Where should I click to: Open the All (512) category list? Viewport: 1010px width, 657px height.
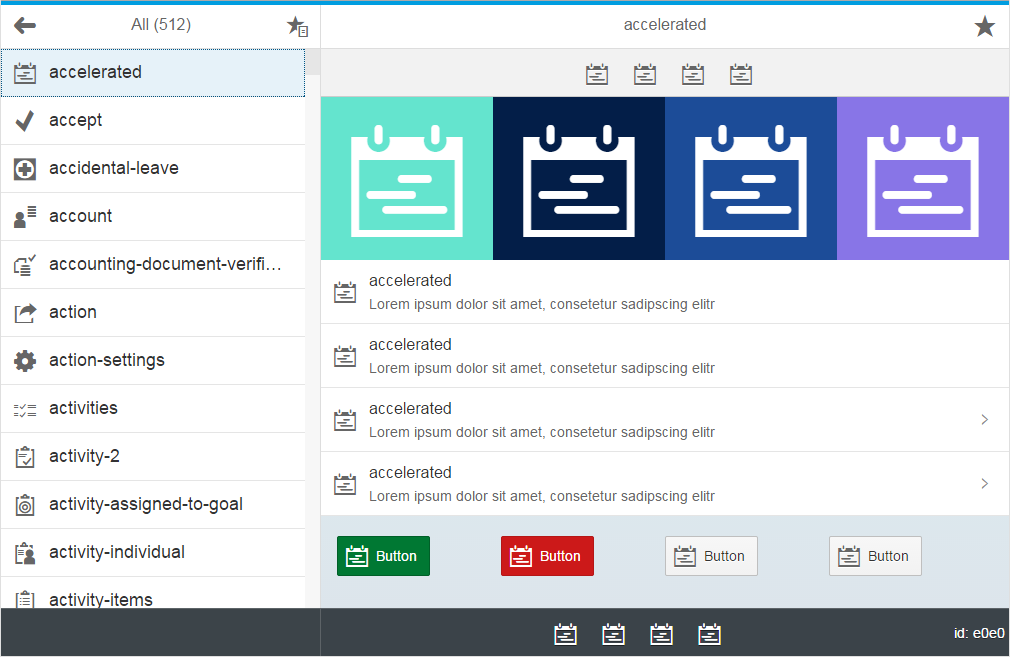pyautogui.click(x=158, y=25)
